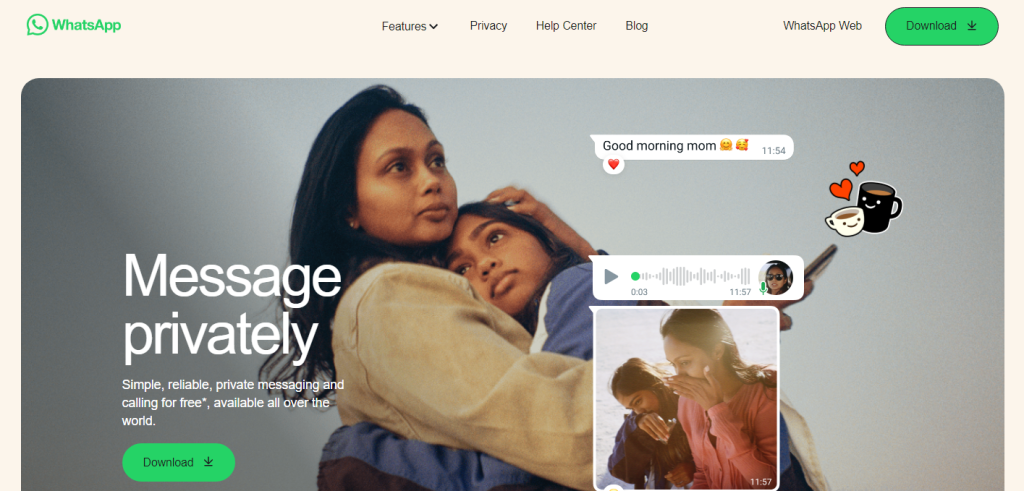
Task: Open the Features menu
Action: pyautogui.click(x=410, y=26)
